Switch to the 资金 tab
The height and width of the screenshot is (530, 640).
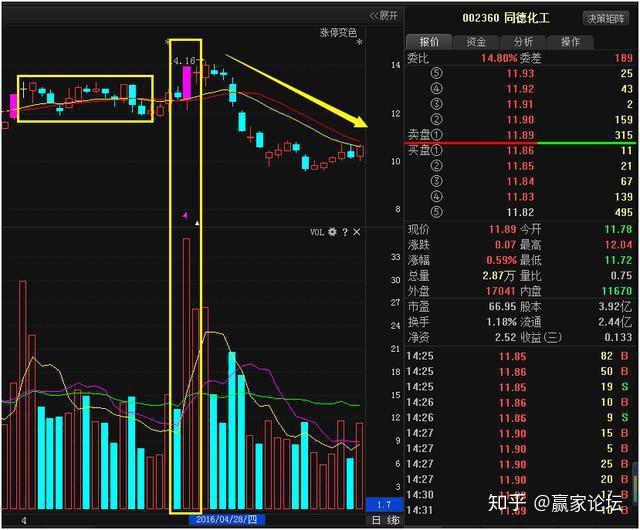coord(476,42)
